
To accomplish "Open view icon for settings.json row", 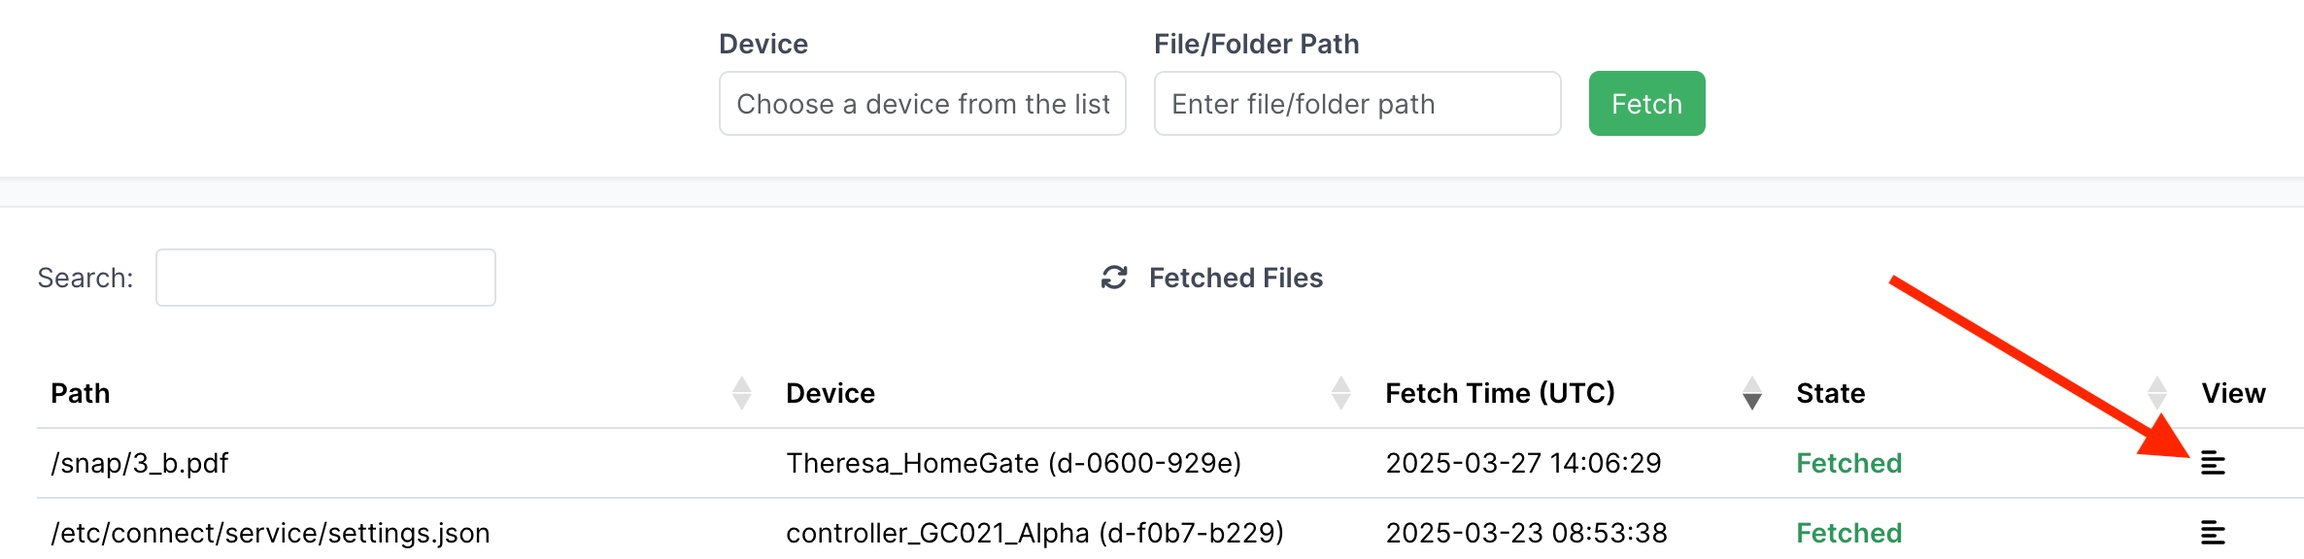I will 2213,533.
